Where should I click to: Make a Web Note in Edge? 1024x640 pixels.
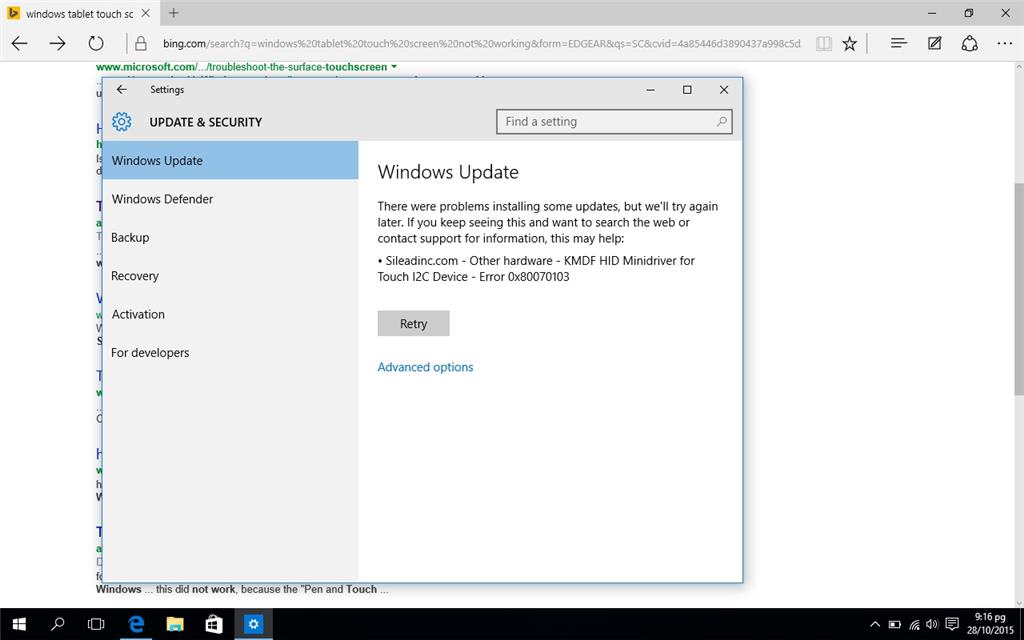[x=935, y=43]
